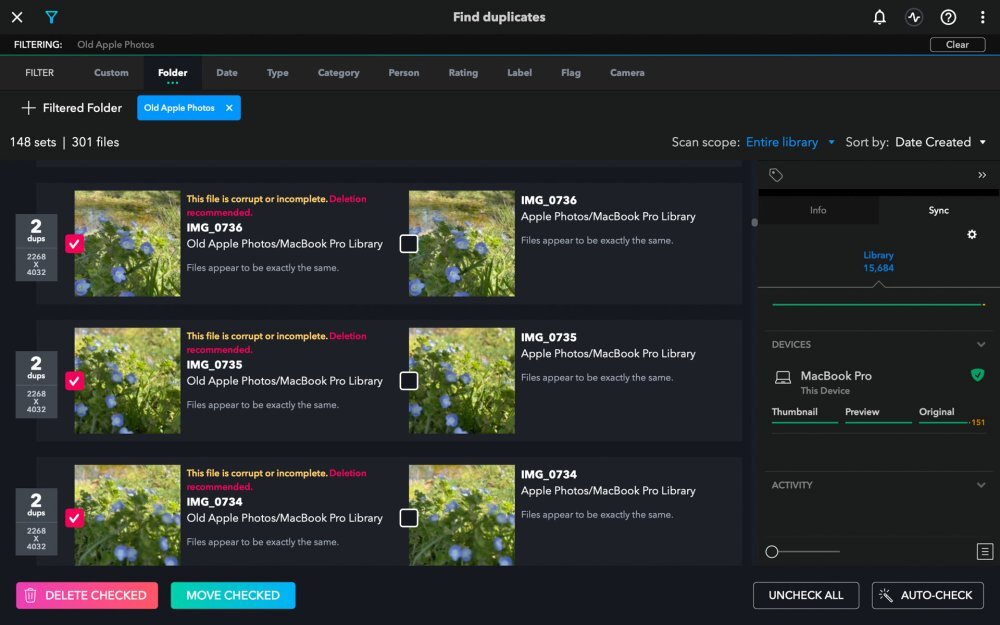Open the notifications bell
Viewport: 1000px width, 625px height.
pyautogui.click(x=879, y=17)
